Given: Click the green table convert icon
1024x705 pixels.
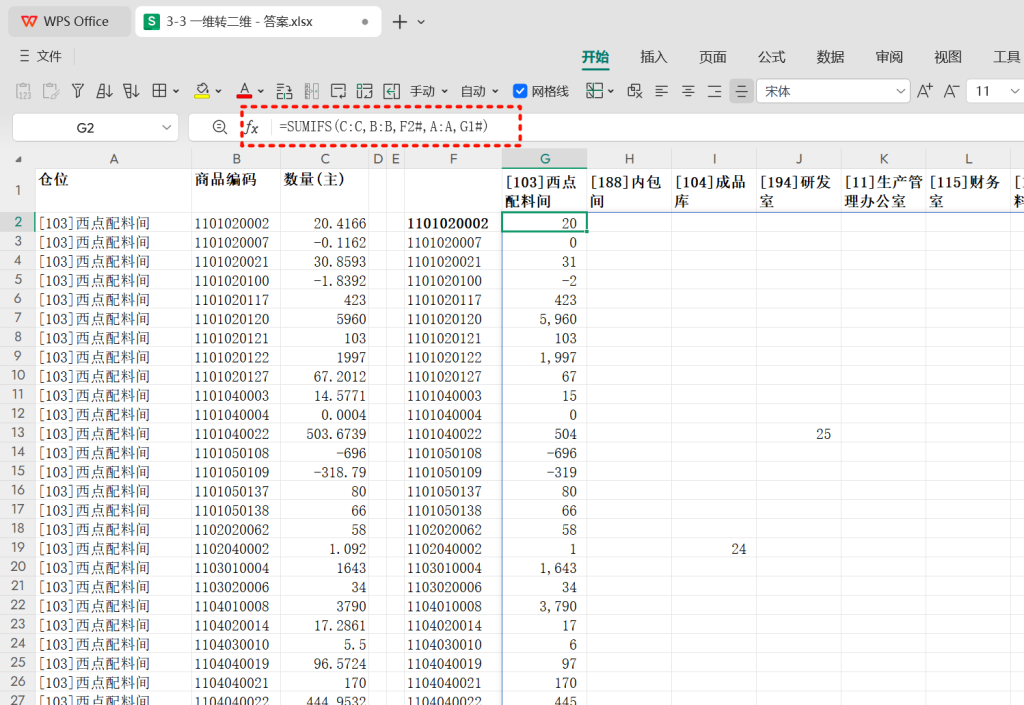Looking at the screenshot, I should coord(364,91).
